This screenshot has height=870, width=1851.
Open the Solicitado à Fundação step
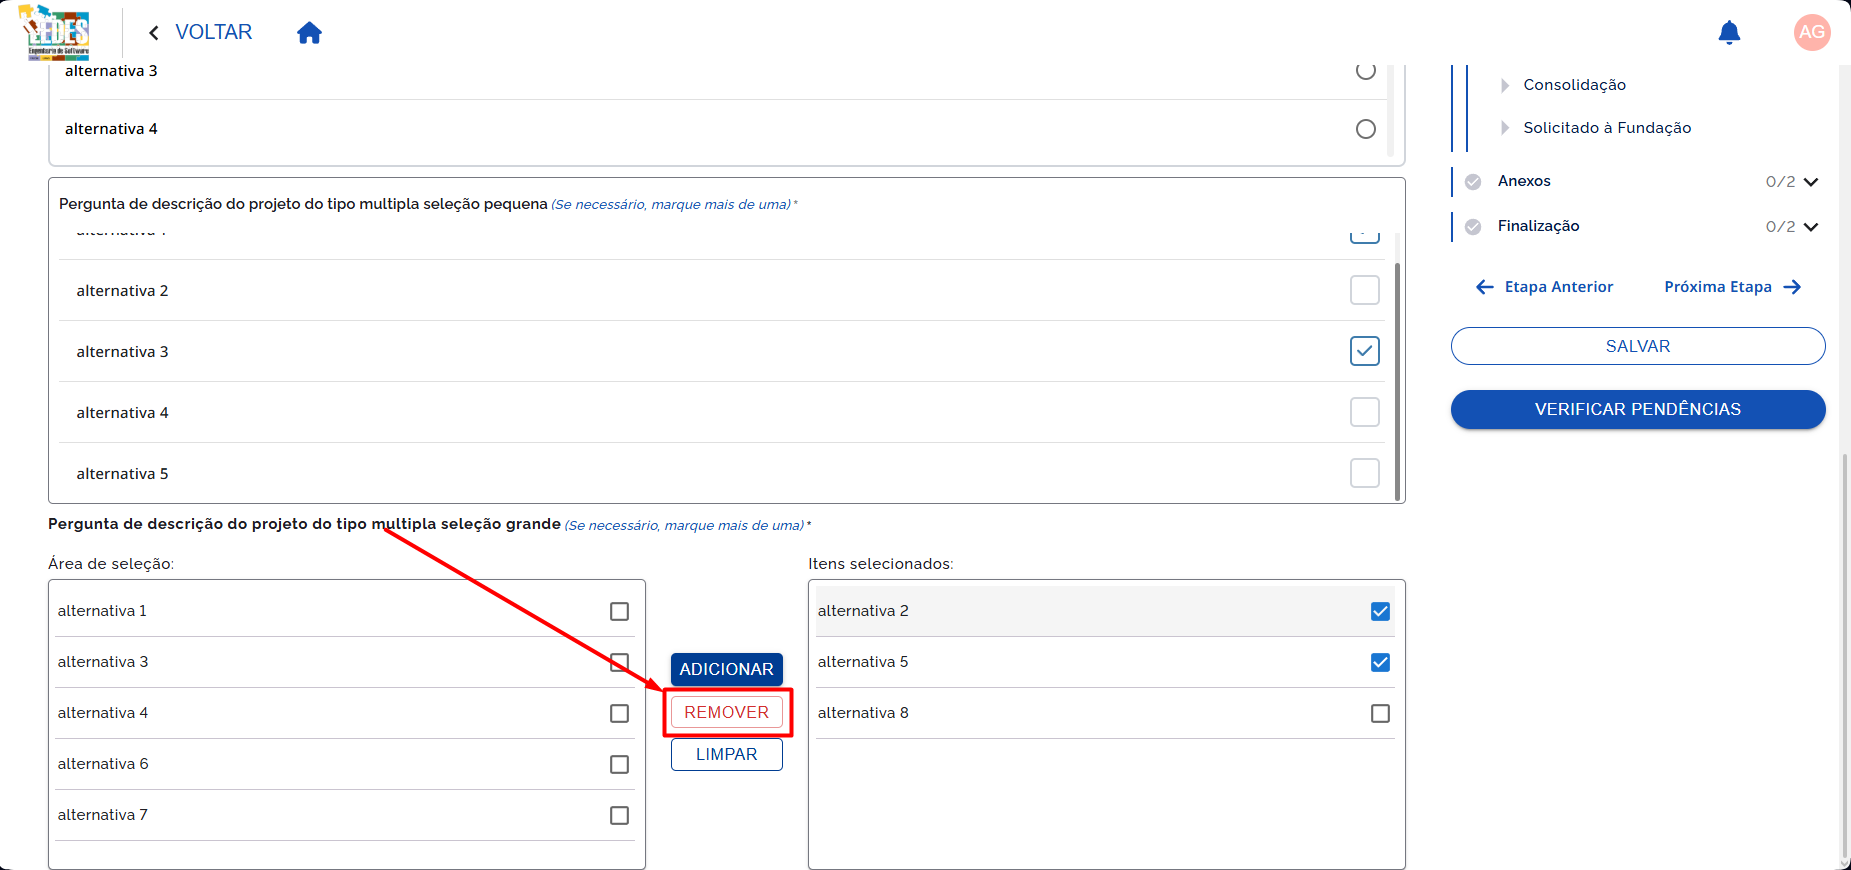point(1607,128)
